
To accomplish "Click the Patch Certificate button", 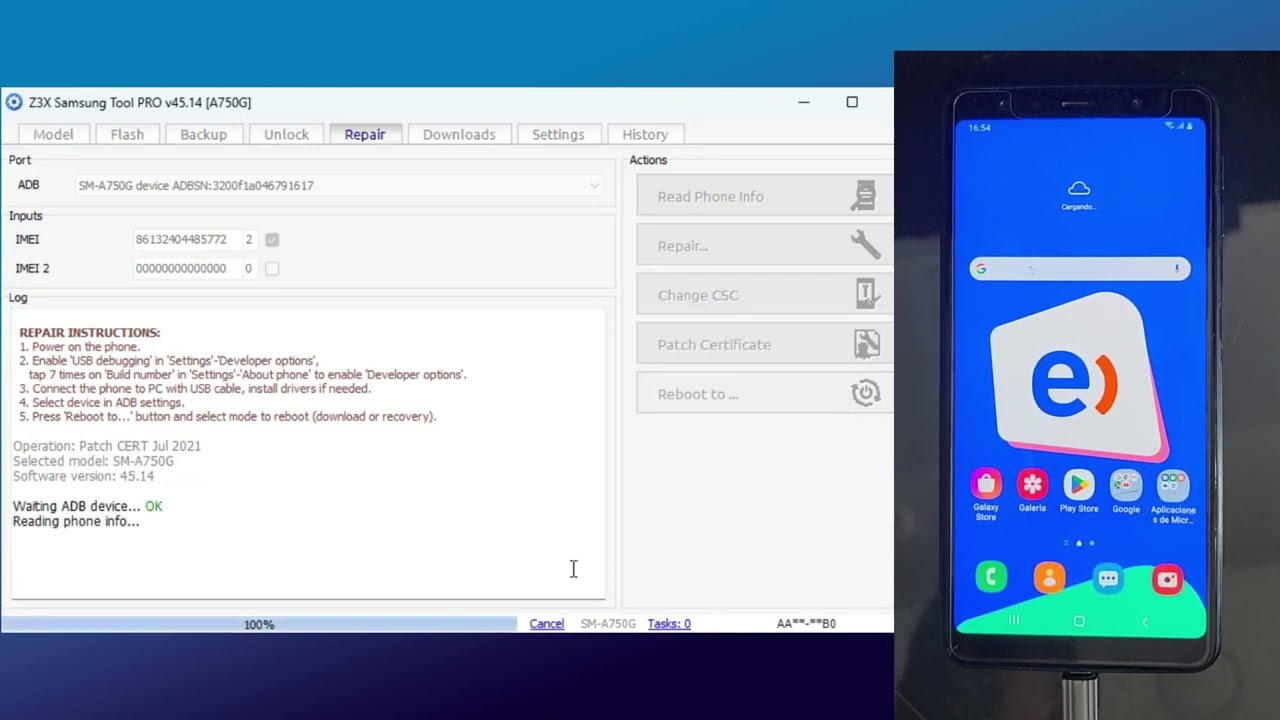I will [x=765, y=344].
